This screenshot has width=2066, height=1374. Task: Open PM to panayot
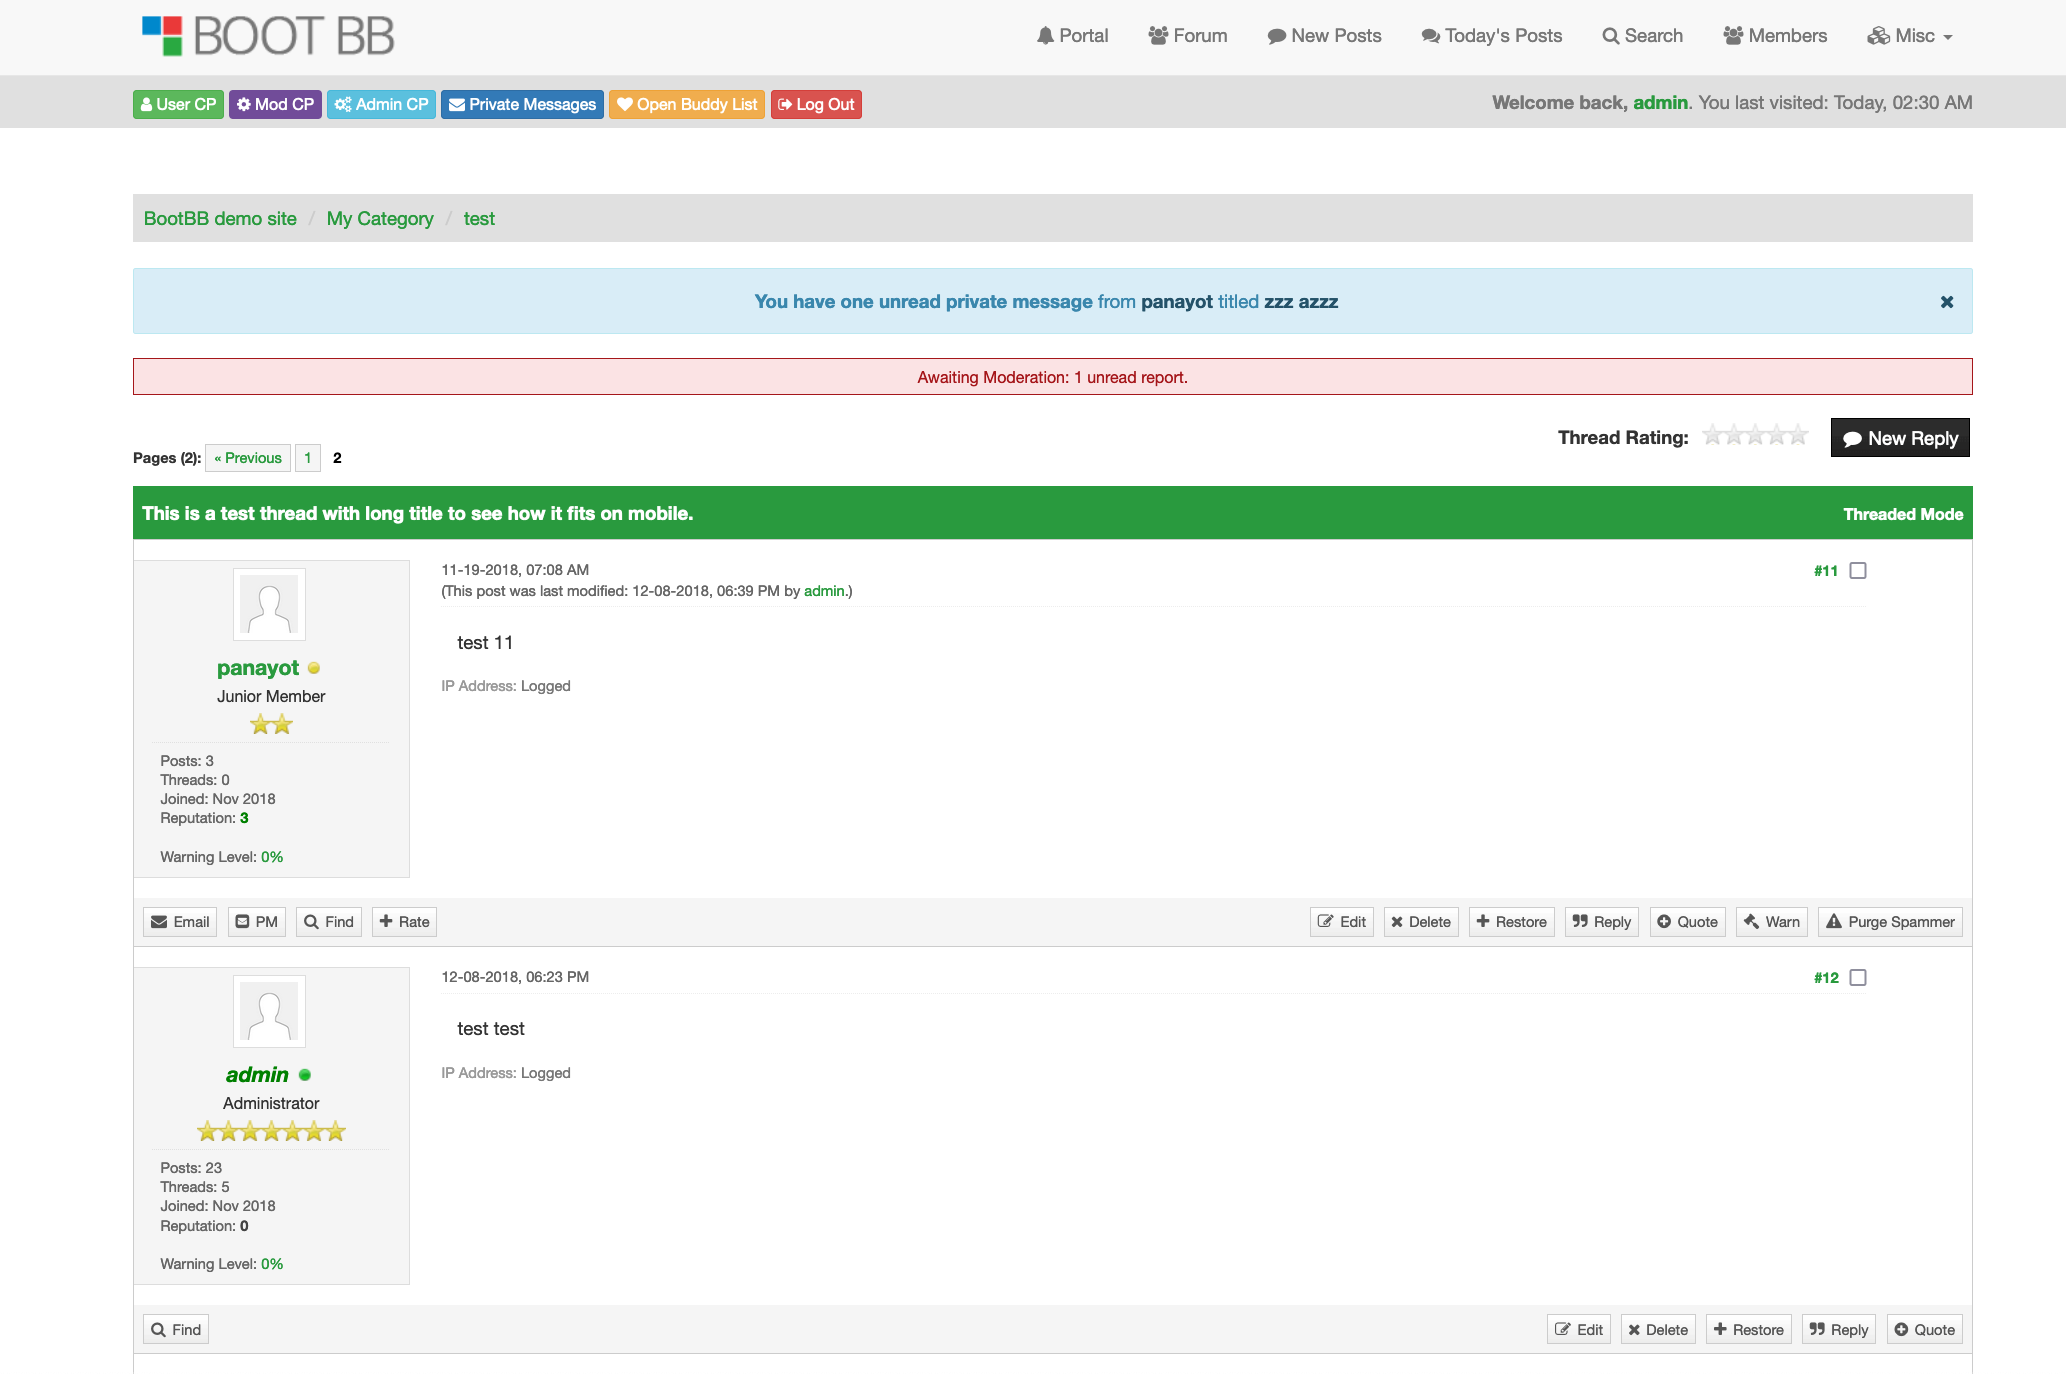[256, 922]
